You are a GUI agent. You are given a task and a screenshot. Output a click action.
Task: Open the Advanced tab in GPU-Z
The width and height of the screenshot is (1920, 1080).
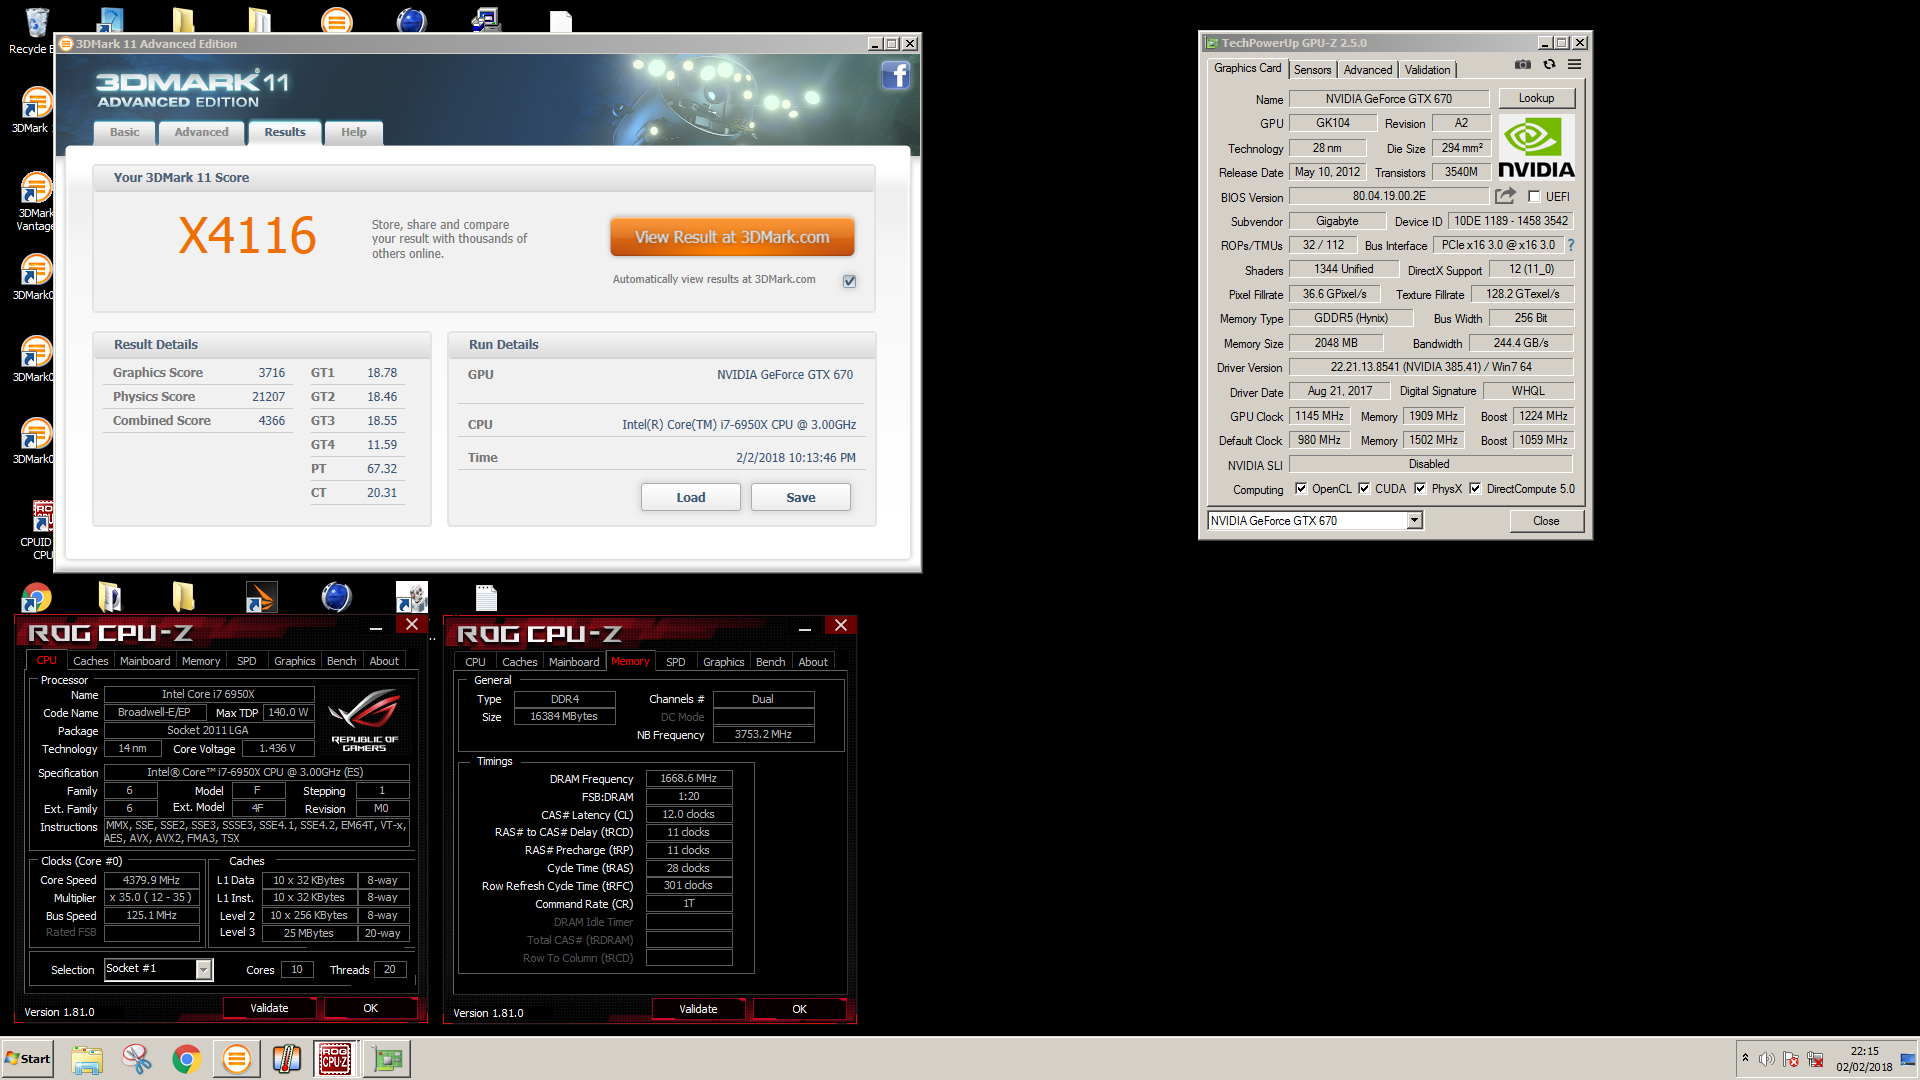click(x=1368, y=70)
